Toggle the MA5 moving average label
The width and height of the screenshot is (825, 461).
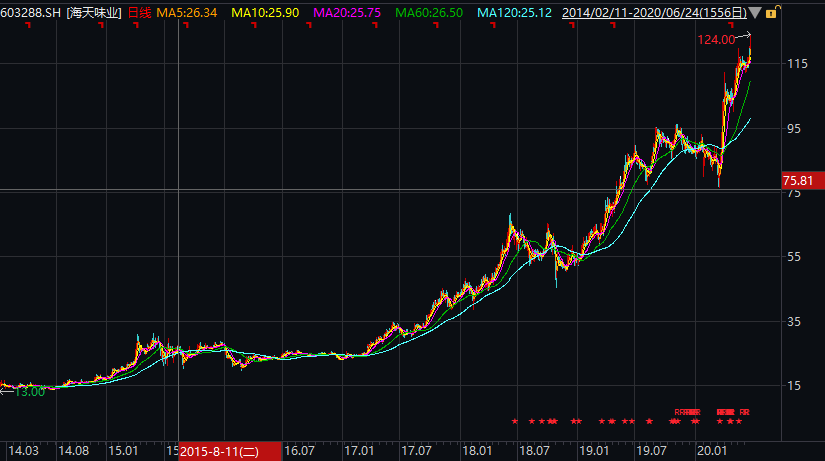pos(187,13)
